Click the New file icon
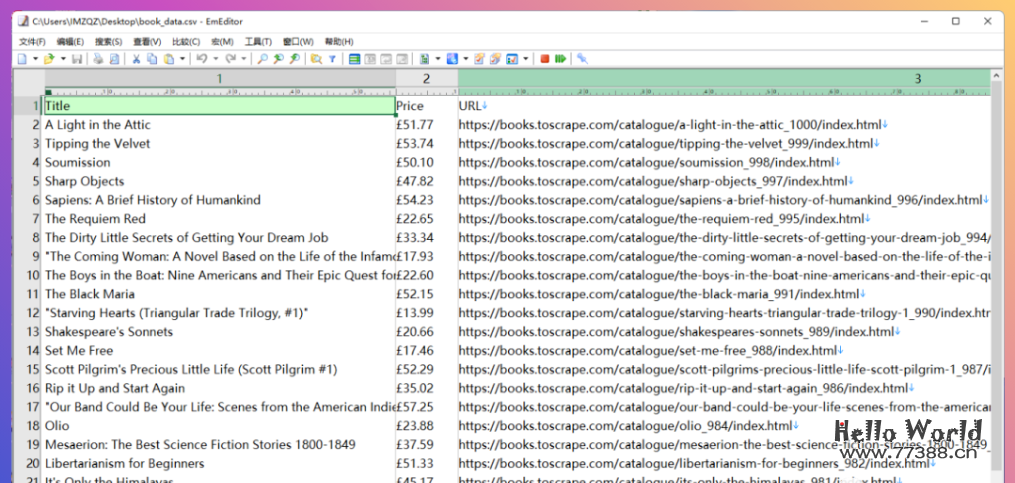This screenshot has width=1015, height=483. click(x=22, y=59)
